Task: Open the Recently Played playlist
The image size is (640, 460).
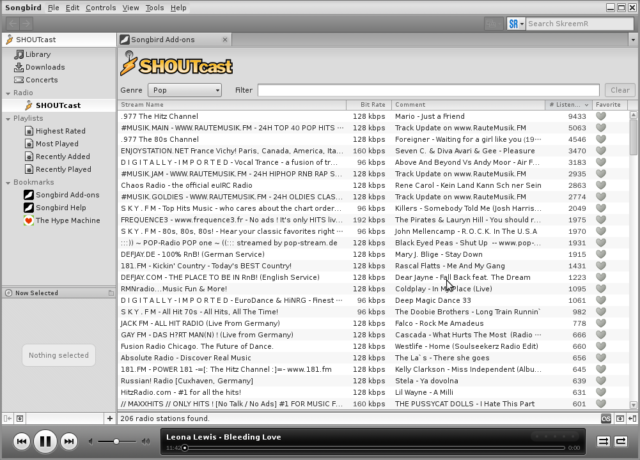Action: 58,169
